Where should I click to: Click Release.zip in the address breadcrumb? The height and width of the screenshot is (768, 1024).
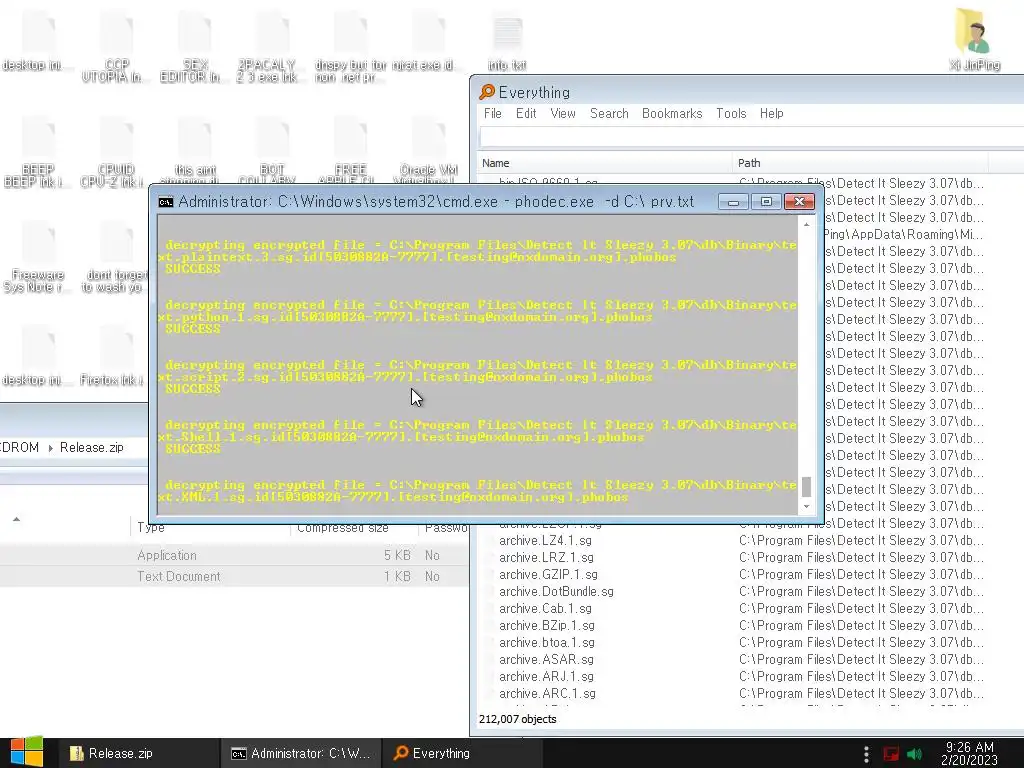coord(91,448)
